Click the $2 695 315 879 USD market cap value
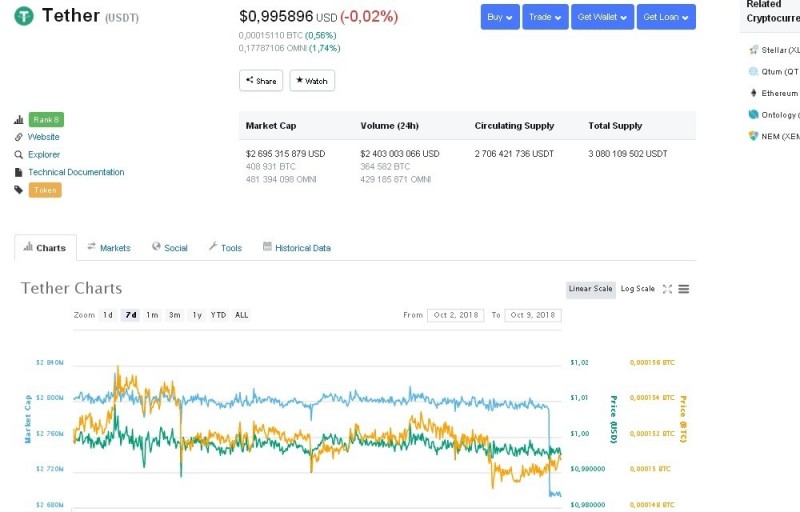This screenshot has height=512, width=800. (285, 153)
